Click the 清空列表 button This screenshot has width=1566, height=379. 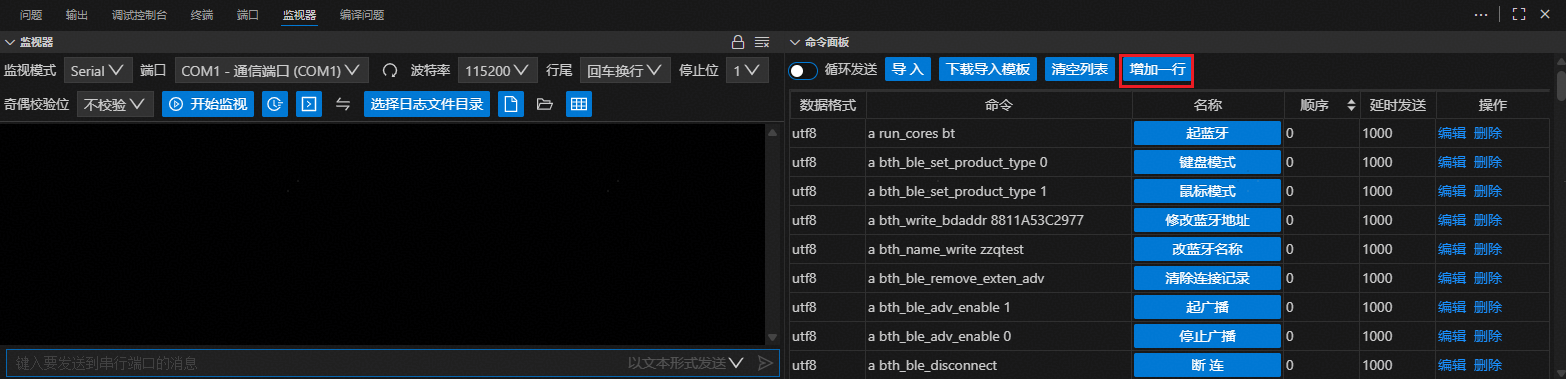[x=1079, y=70]
